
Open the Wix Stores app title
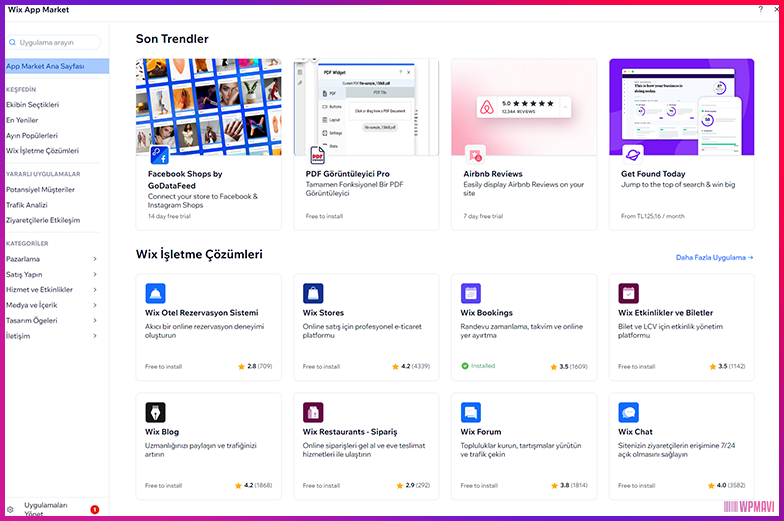click(323, 312)
